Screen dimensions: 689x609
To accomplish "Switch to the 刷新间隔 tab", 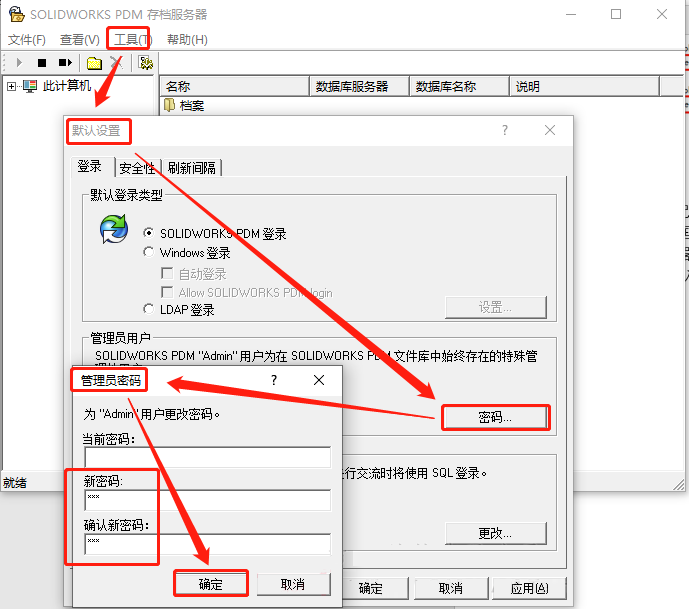I will tap(192, 168).
